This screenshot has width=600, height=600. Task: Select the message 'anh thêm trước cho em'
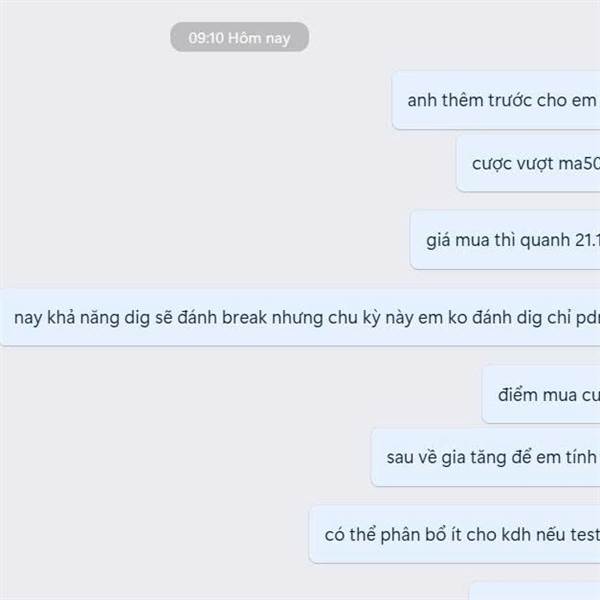496,100
